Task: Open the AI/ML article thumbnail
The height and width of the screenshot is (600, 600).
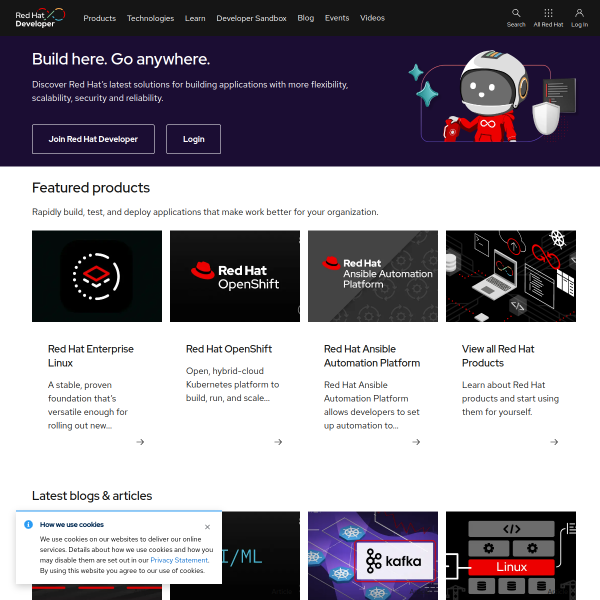Action: 261,556
